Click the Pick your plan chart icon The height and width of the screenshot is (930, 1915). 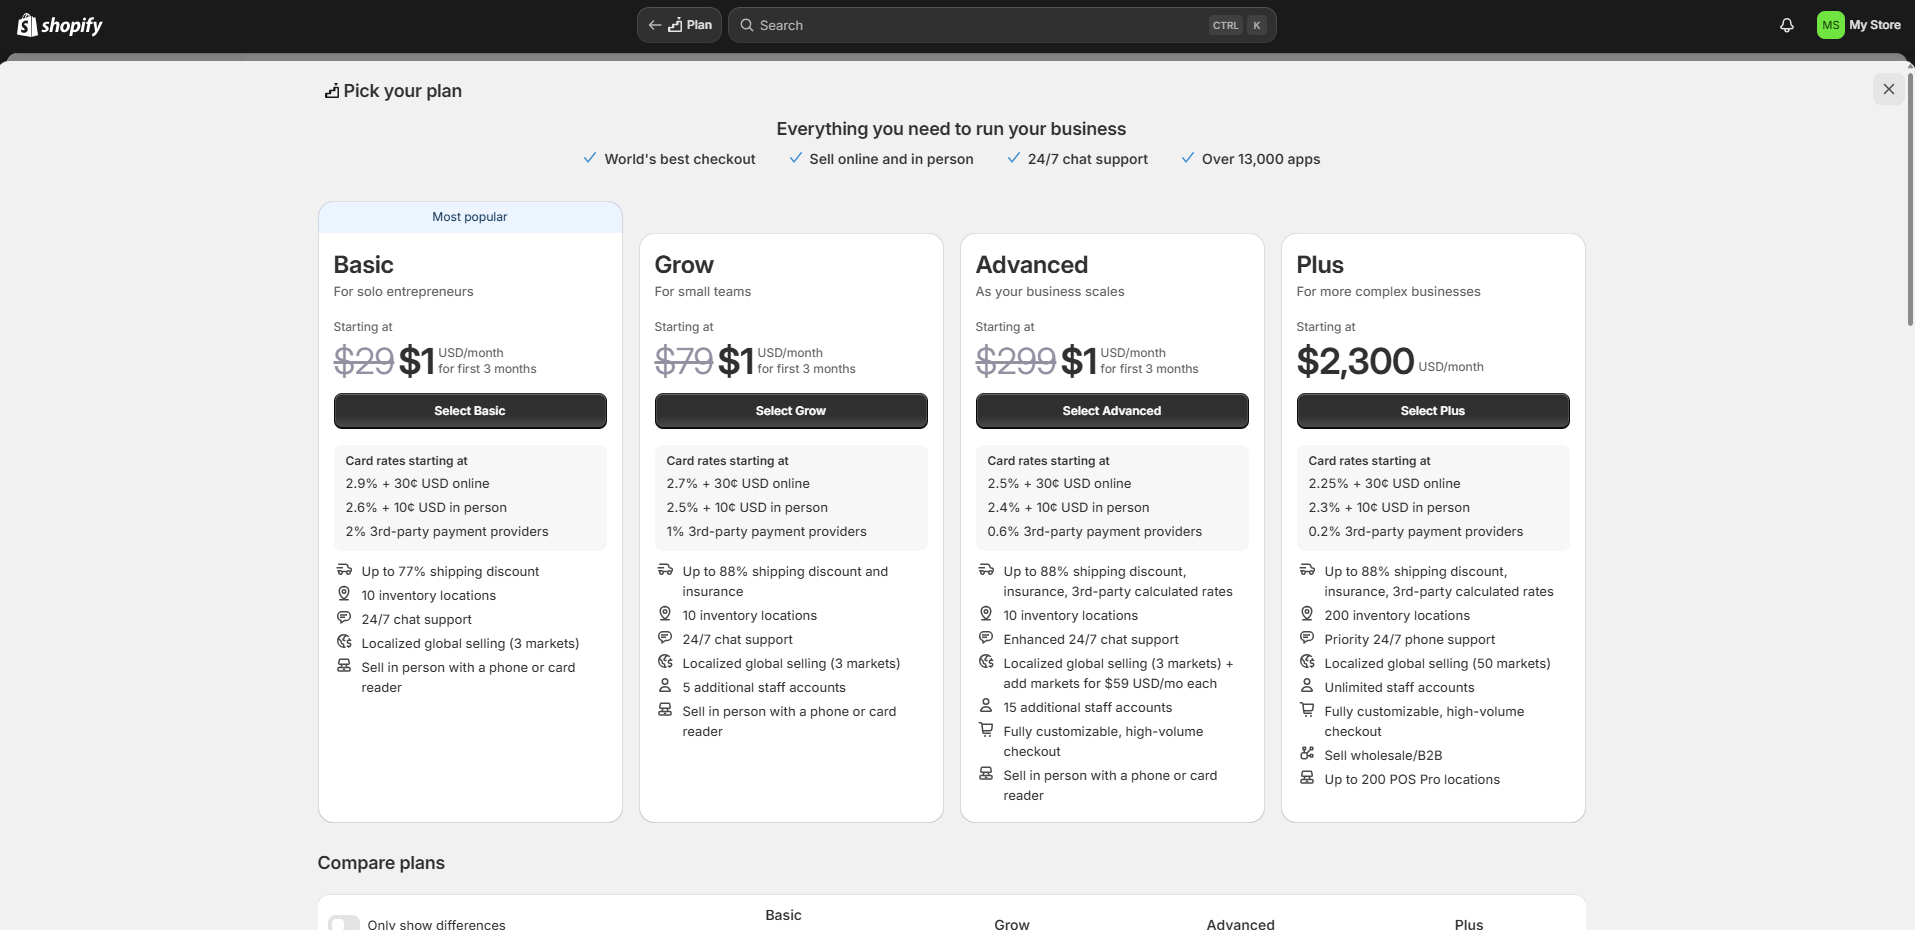(331, 91)
